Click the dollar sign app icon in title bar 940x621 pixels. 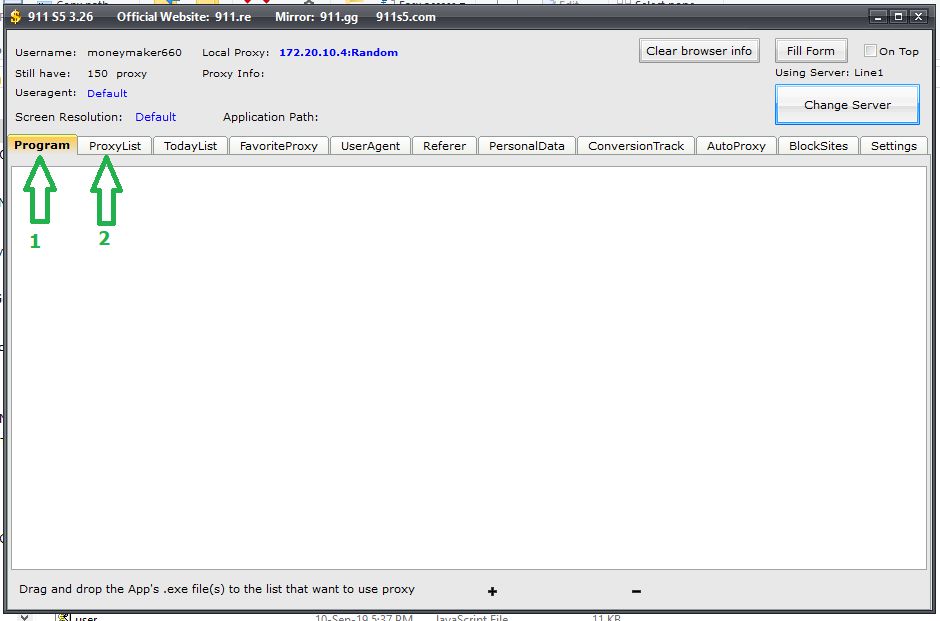click(15, 17)
